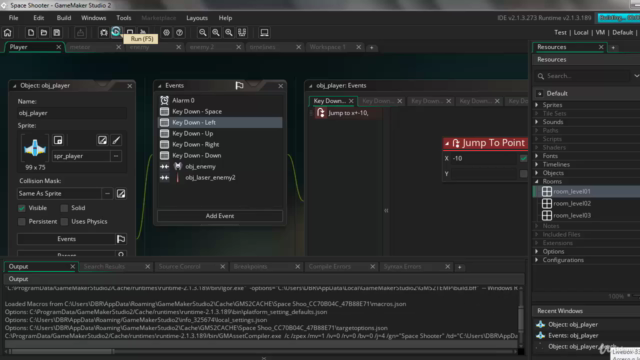This screenshot has width=640, height=360.
Task: Save project with the disk icon
Action: (x=57, y=33)
